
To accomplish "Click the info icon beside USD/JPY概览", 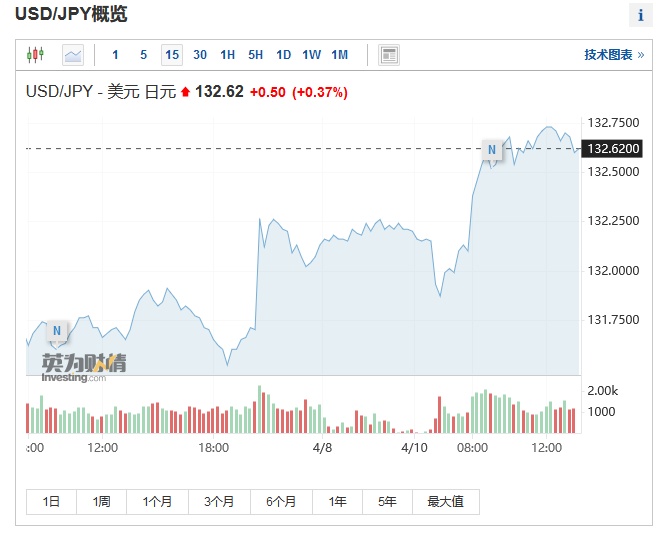I will [x=640, y=15].
